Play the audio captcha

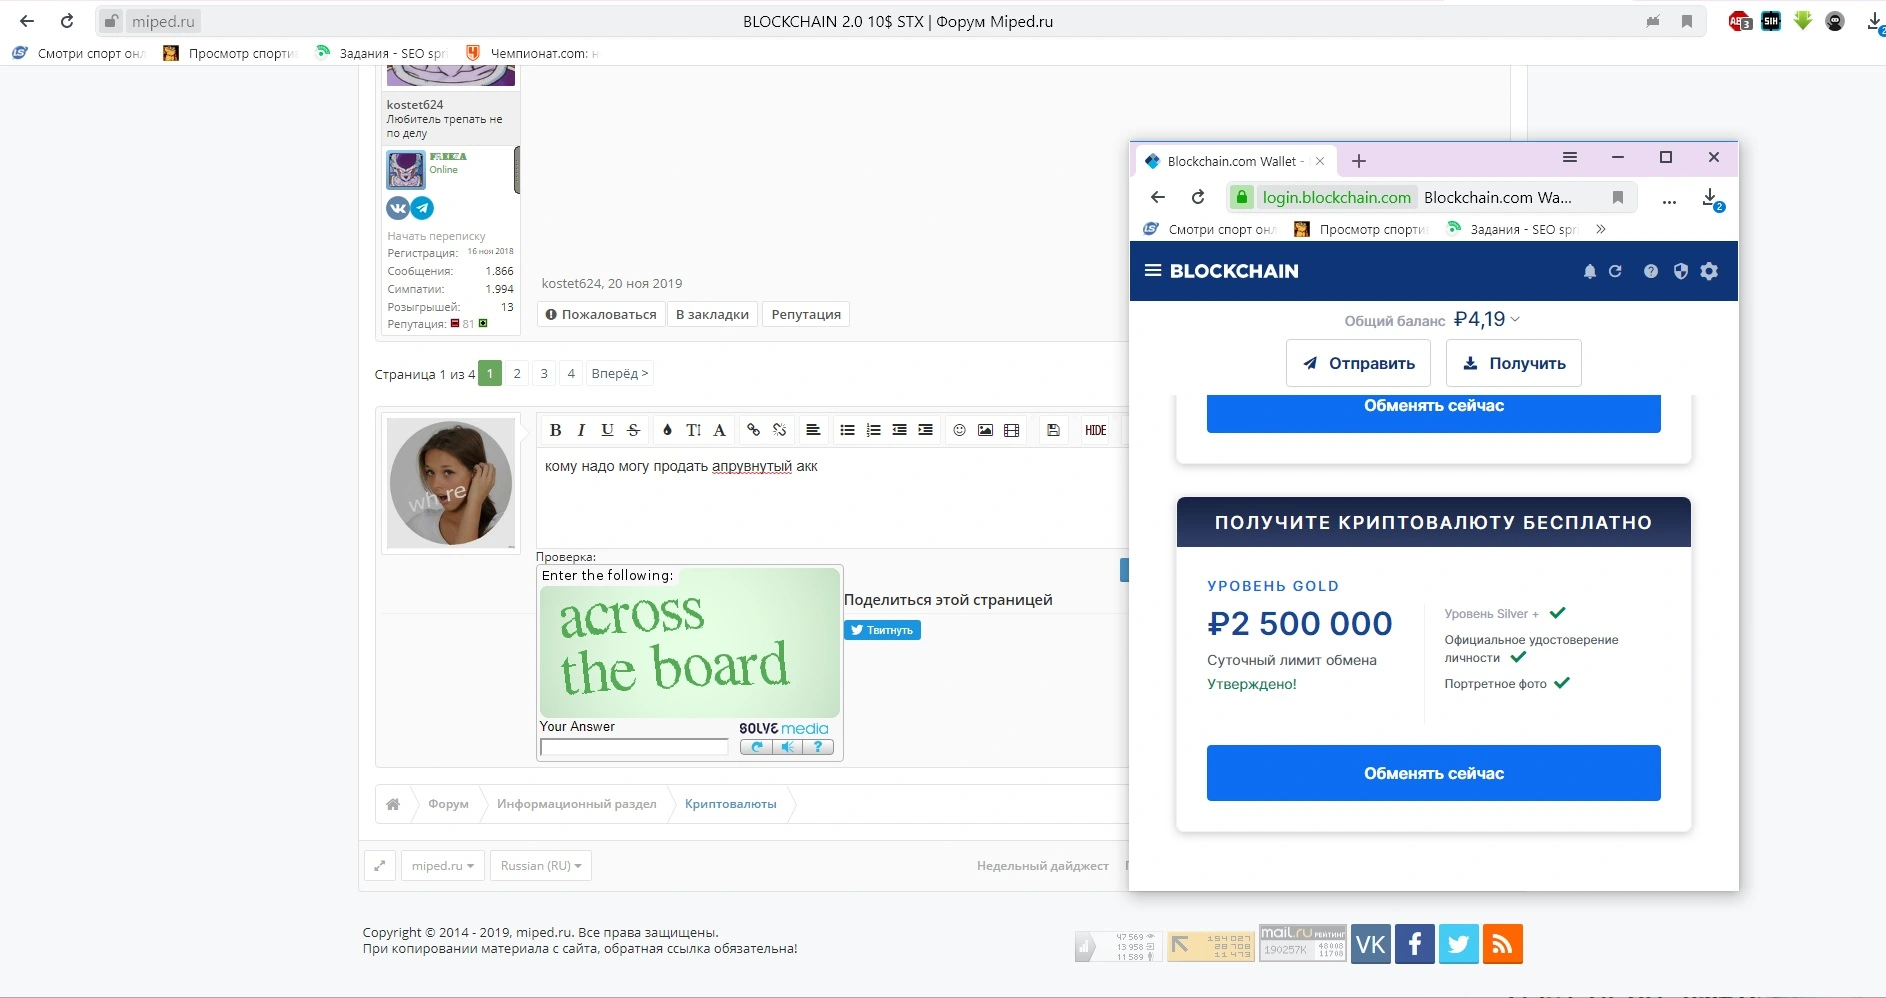click(x=787, y=747)
